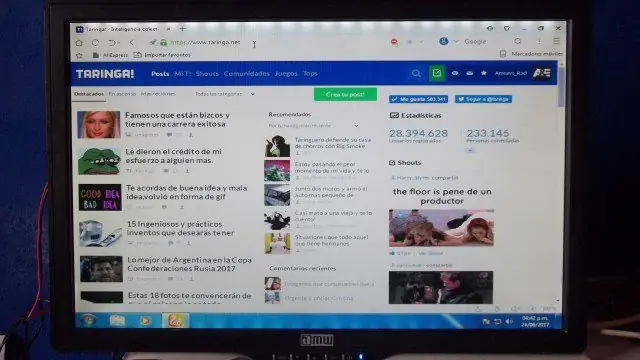Click Seguir a @taringa Twitter button

coord(483,99)
